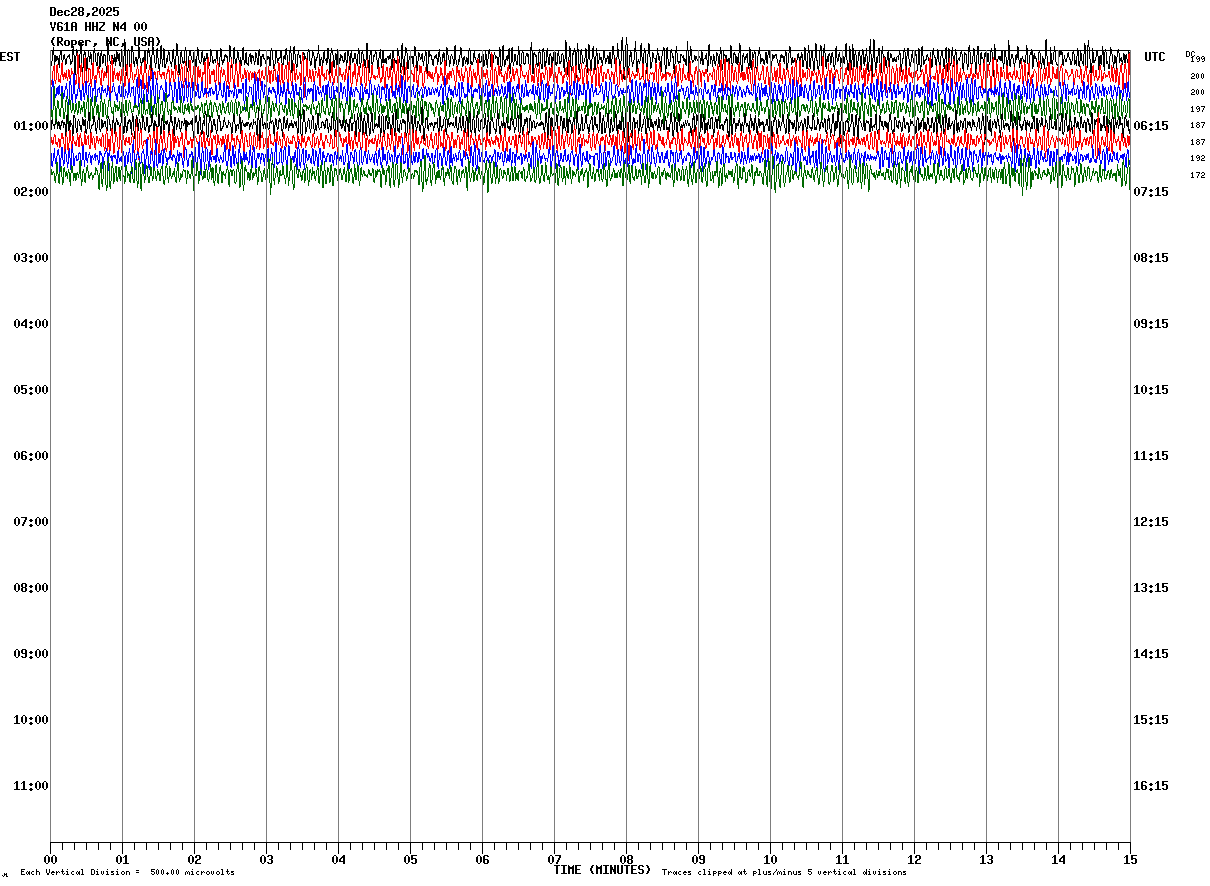1210x886 pixels.
Task: Click the 07:15 UTC time label
Action: pos(1150,192)
